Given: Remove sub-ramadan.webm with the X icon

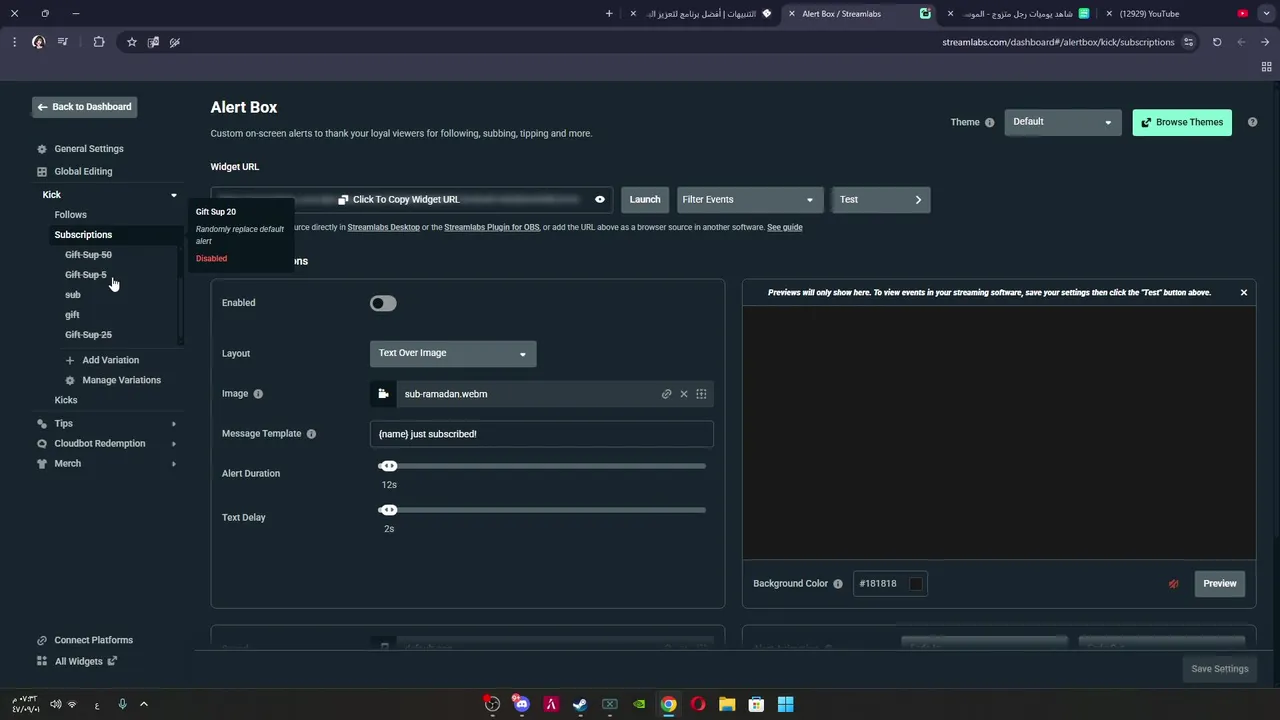Looking at the screenshot, I should coord(684,394).
